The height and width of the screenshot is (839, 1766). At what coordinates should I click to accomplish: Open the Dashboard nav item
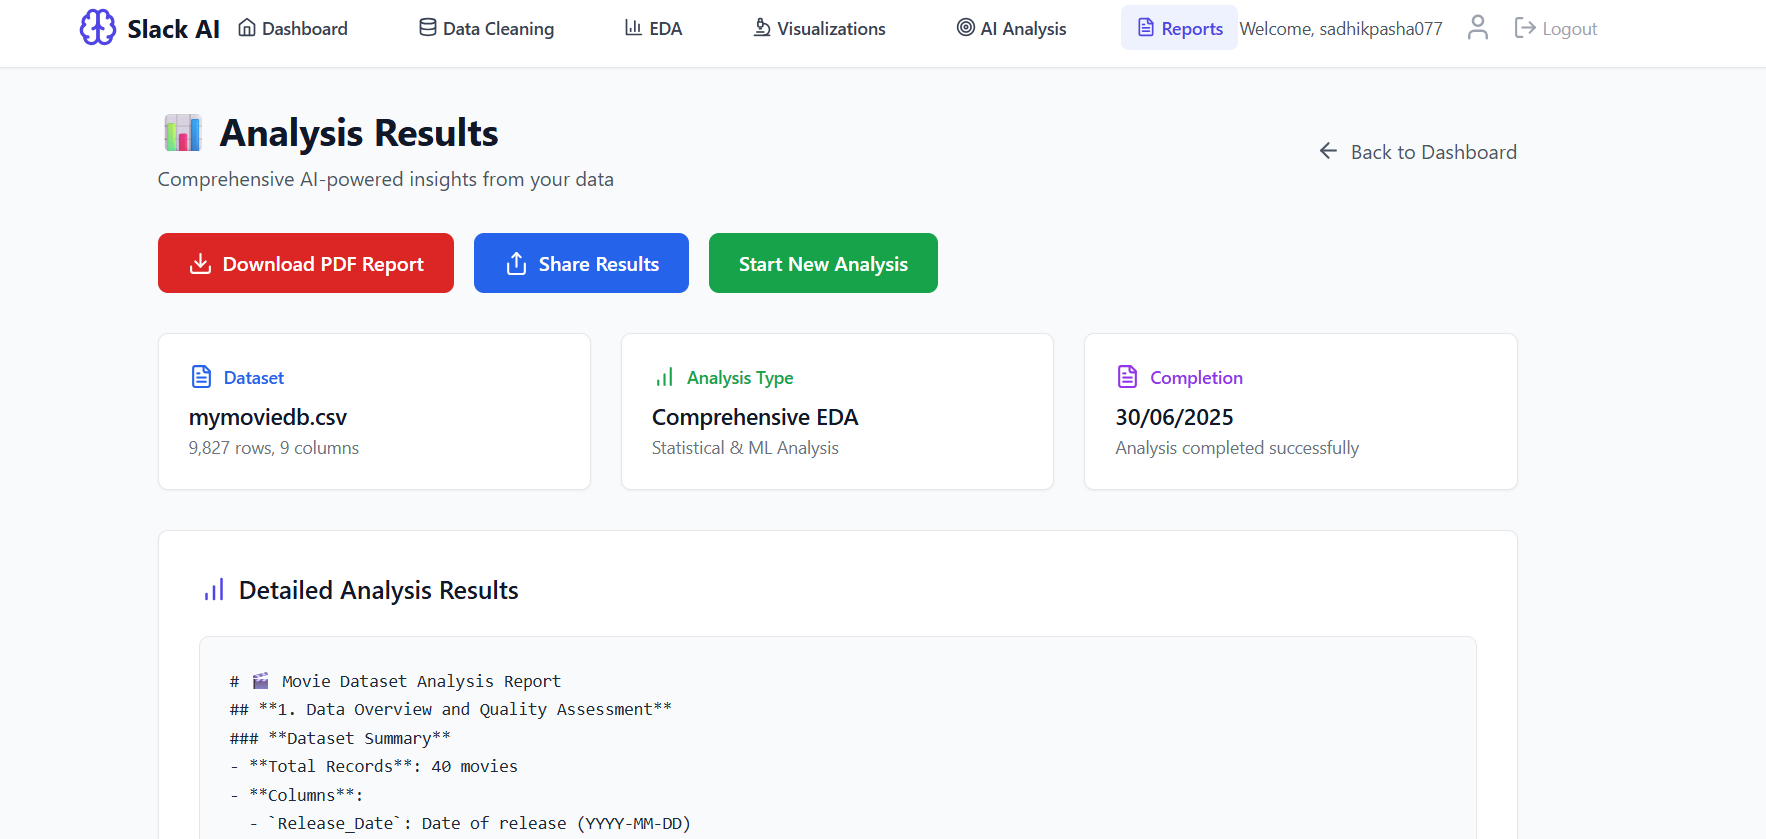tap(293, 28)
